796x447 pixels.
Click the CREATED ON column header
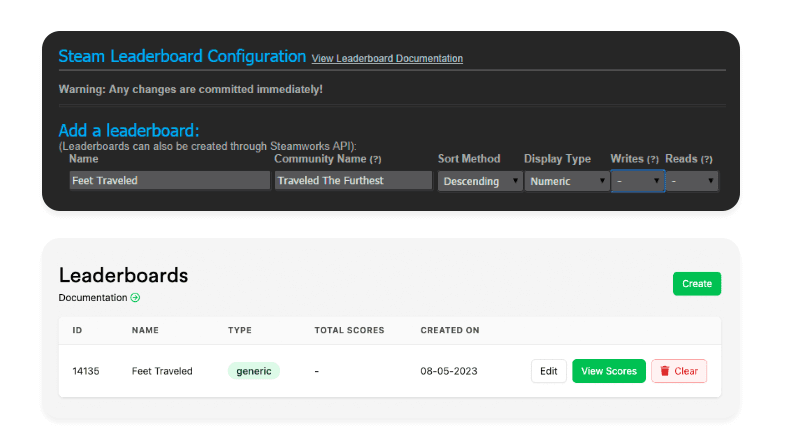[x=450, y=330]
